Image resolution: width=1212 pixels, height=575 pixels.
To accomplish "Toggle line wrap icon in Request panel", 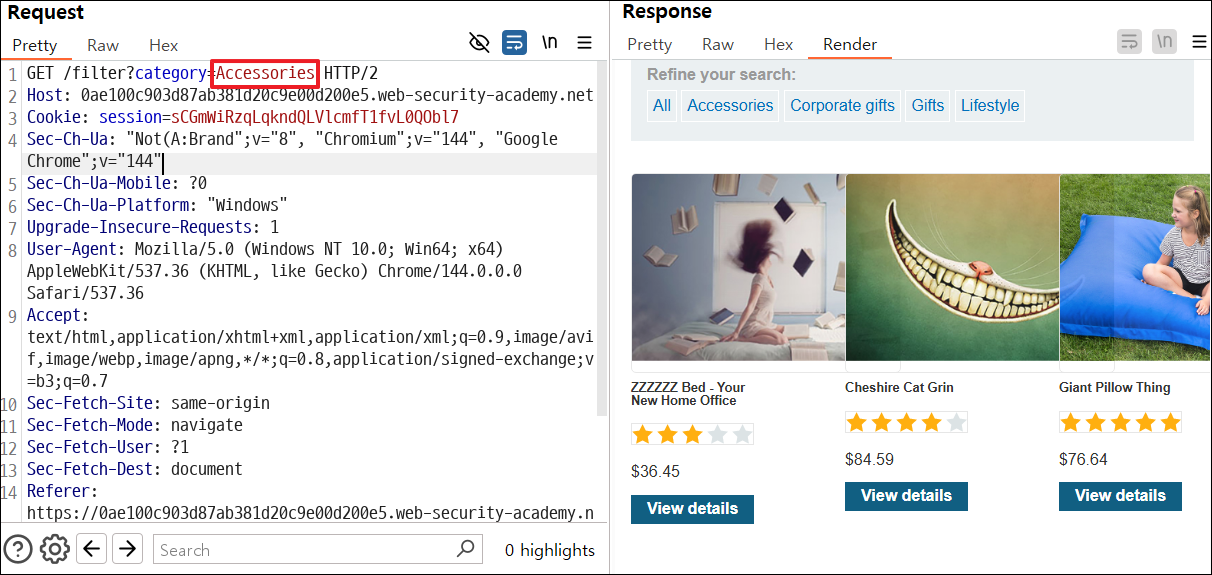I will (x=514, y=42).
